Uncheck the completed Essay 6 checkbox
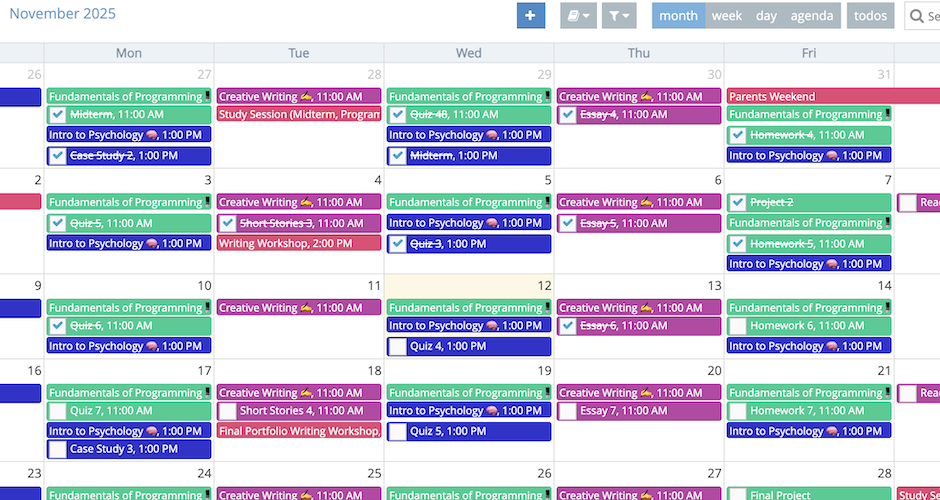 pyautogui.click(x=568, y=326)
